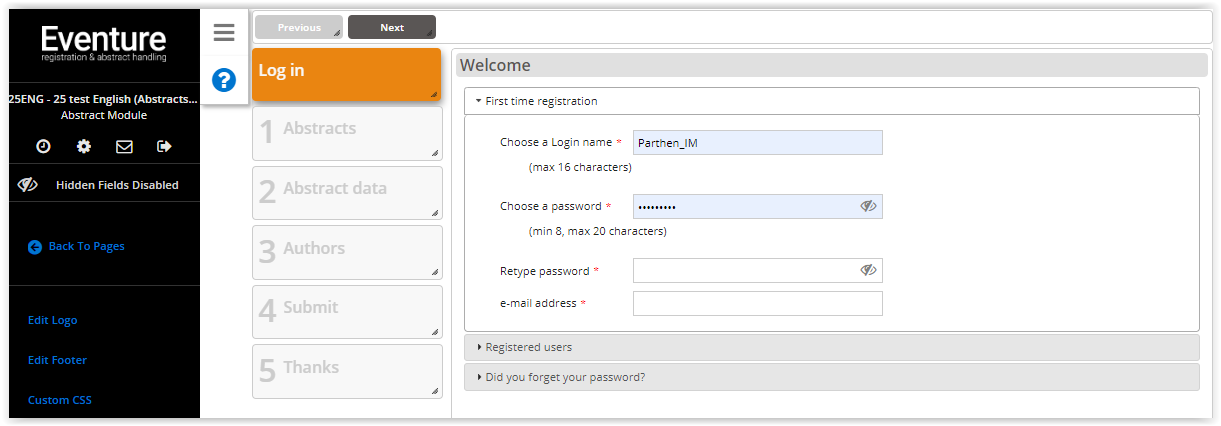Click the e-mail address input field

pos(757,303)
